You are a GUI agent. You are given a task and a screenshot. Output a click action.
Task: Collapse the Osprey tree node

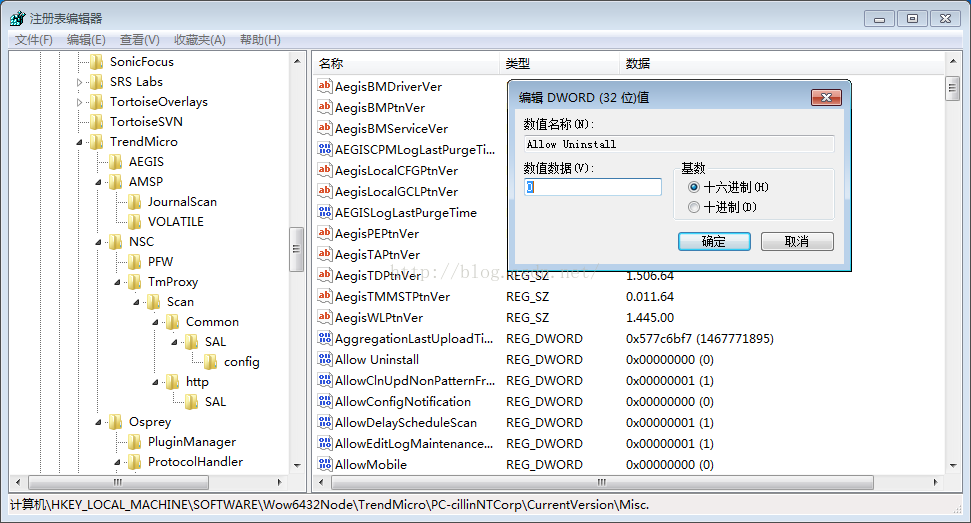tap(98, 423)
